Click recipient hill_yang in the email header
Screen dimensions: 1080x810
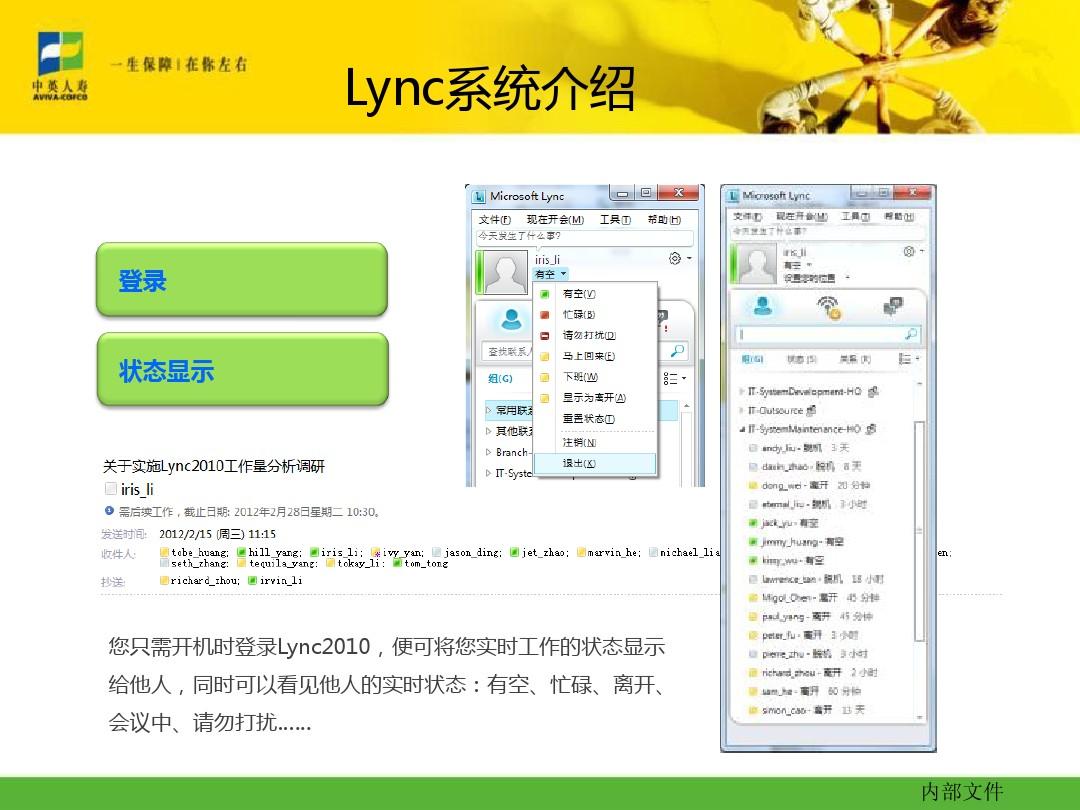pos(269,552)
